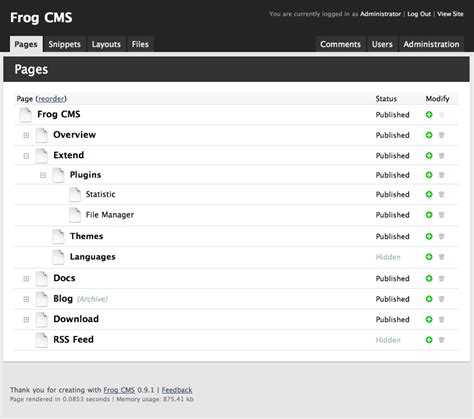
Task: Open the Blog page
Action: tap(63, 299)
